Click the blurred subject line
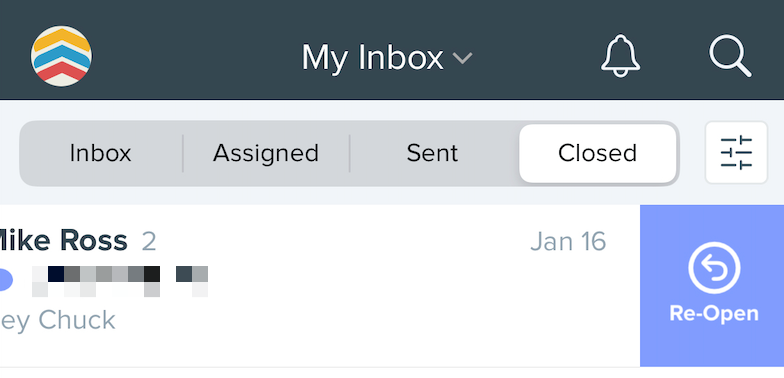The image size is (784, 378). (x=120, y=282)
